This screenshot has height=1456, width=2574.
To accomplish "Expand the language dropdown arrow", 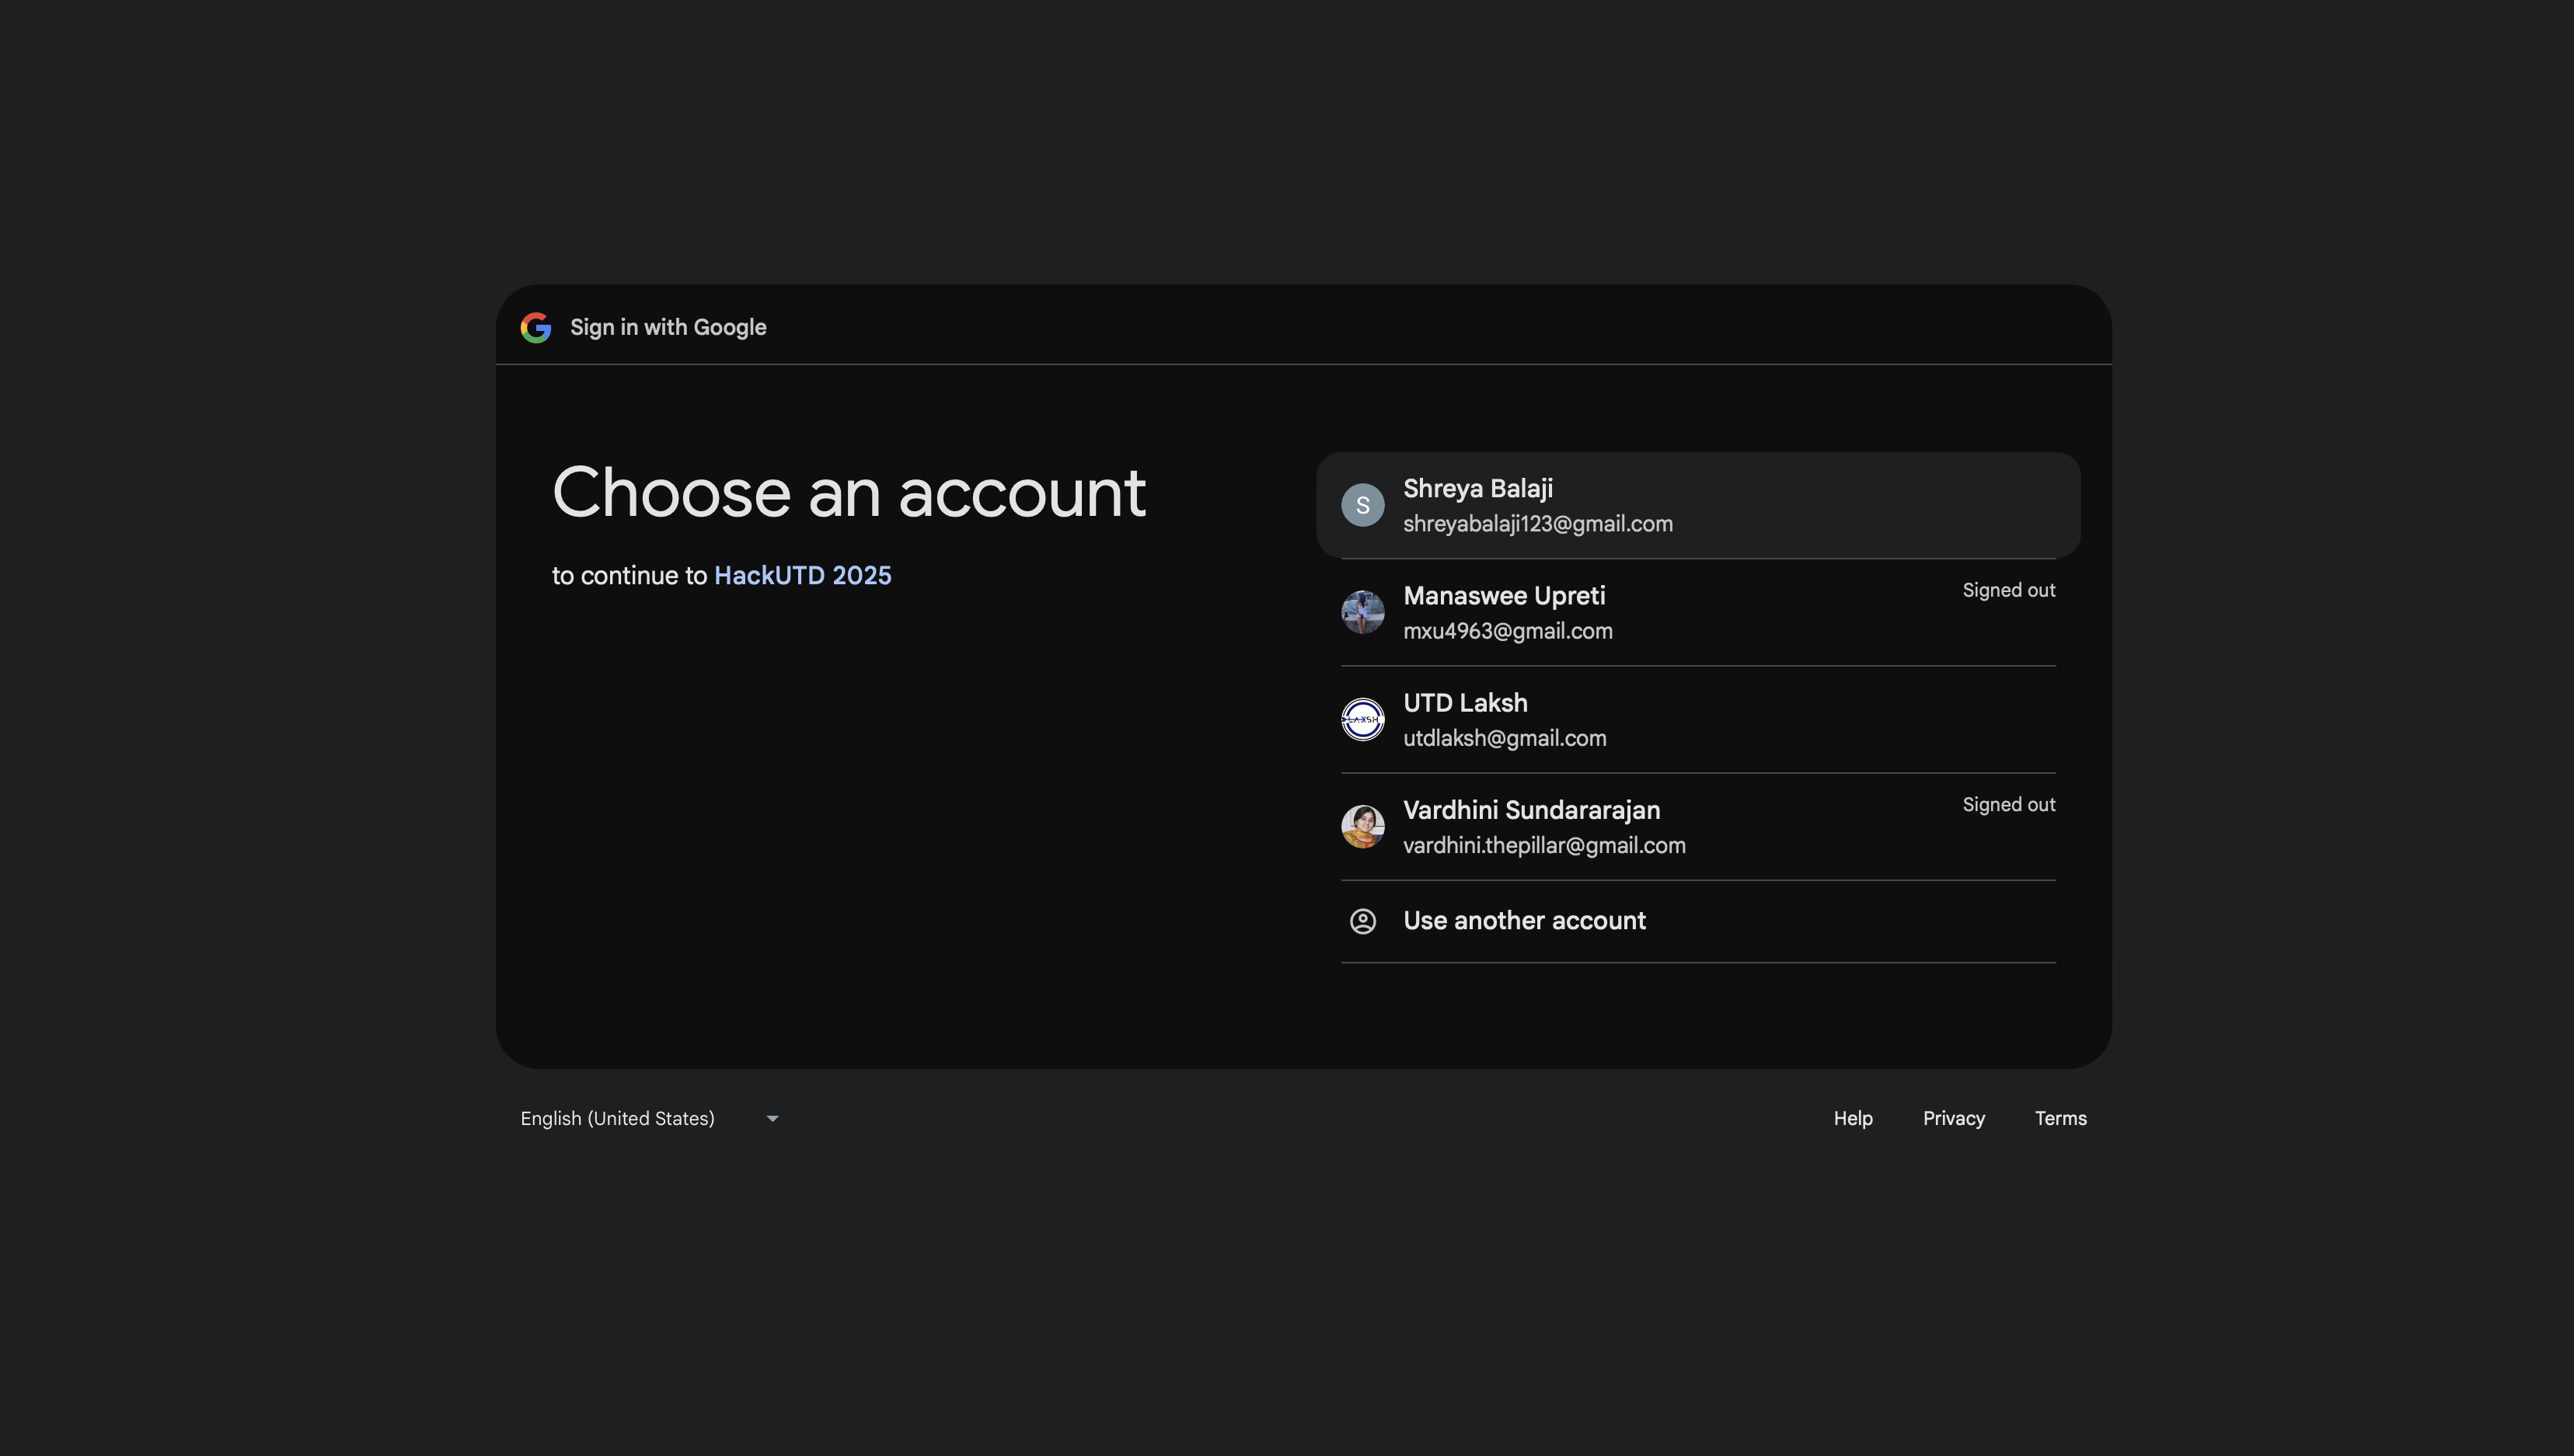I will (772, 1118).
